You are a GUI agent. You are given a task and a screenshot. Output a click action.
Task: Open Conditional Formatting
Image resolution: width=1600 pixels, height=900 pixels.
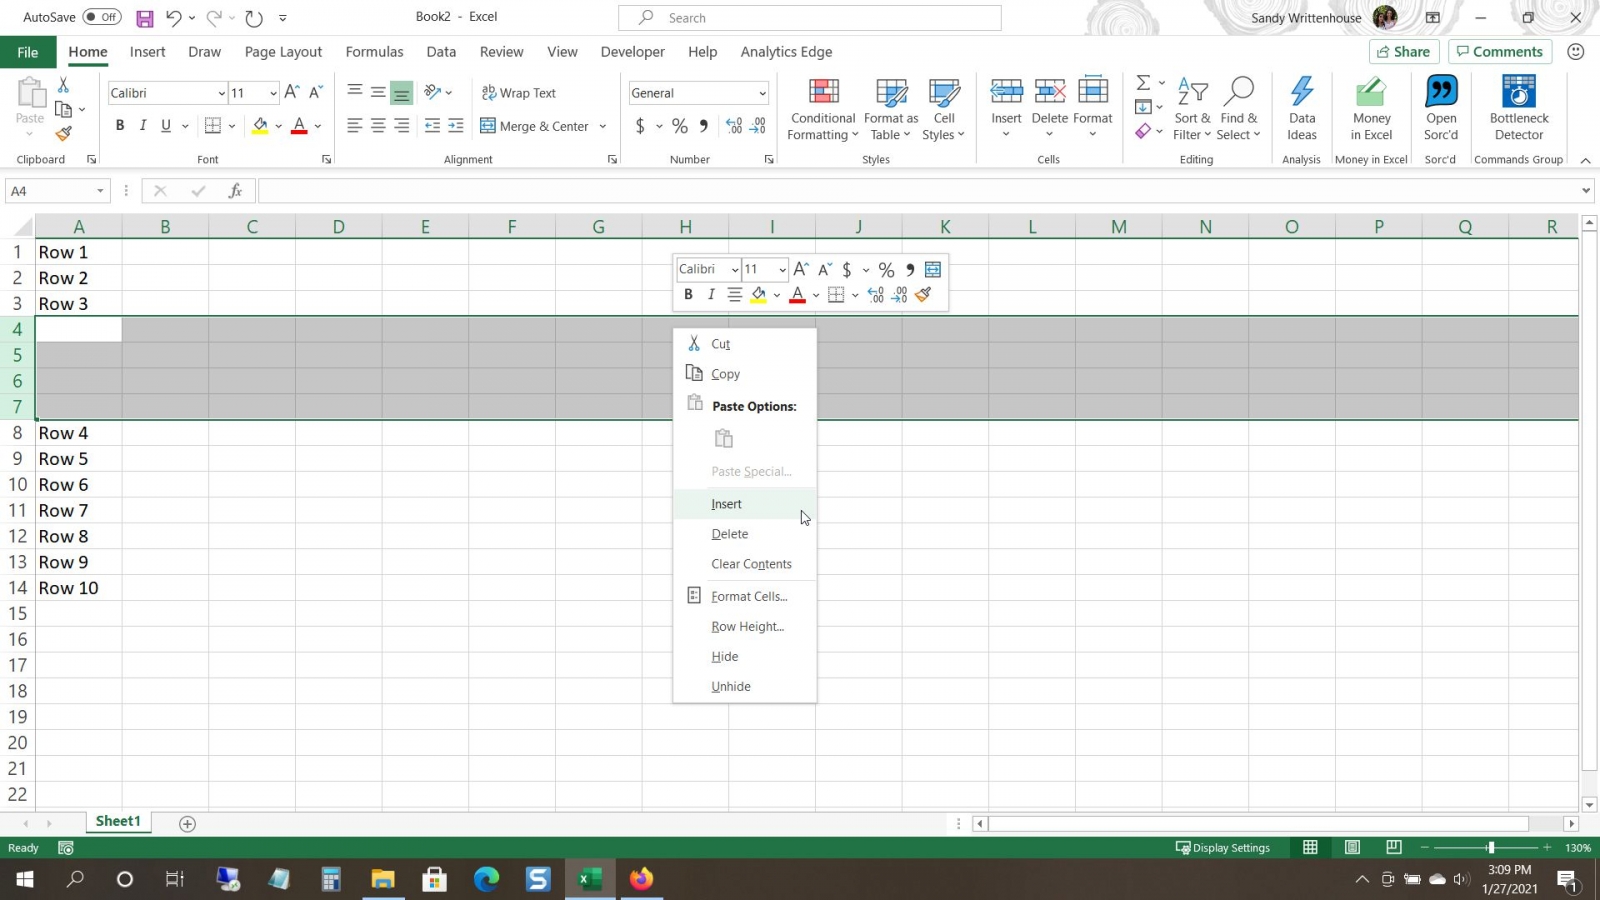pyautogui.click(x=823, y=110)
